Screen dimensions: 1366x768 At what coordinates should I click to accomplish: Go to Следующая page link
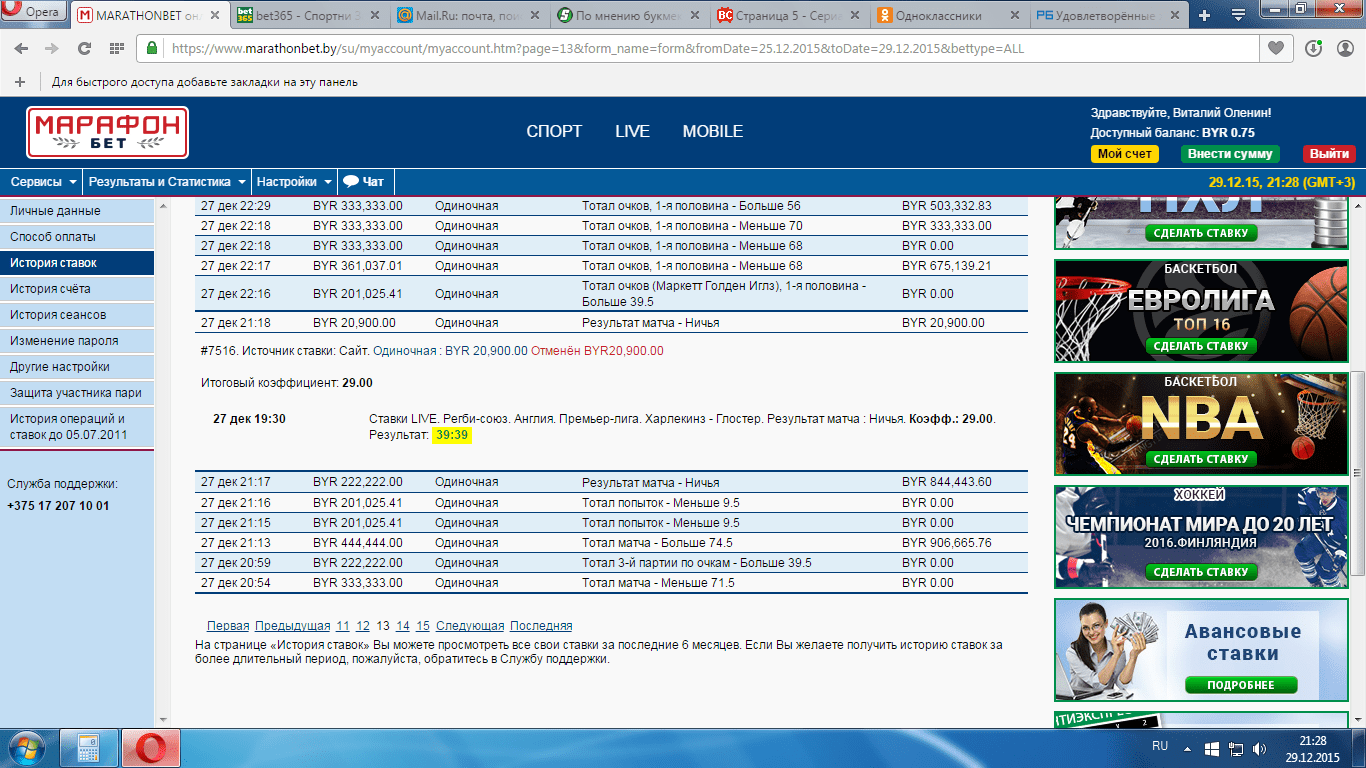pyautogui.click(x=470, y=626)
